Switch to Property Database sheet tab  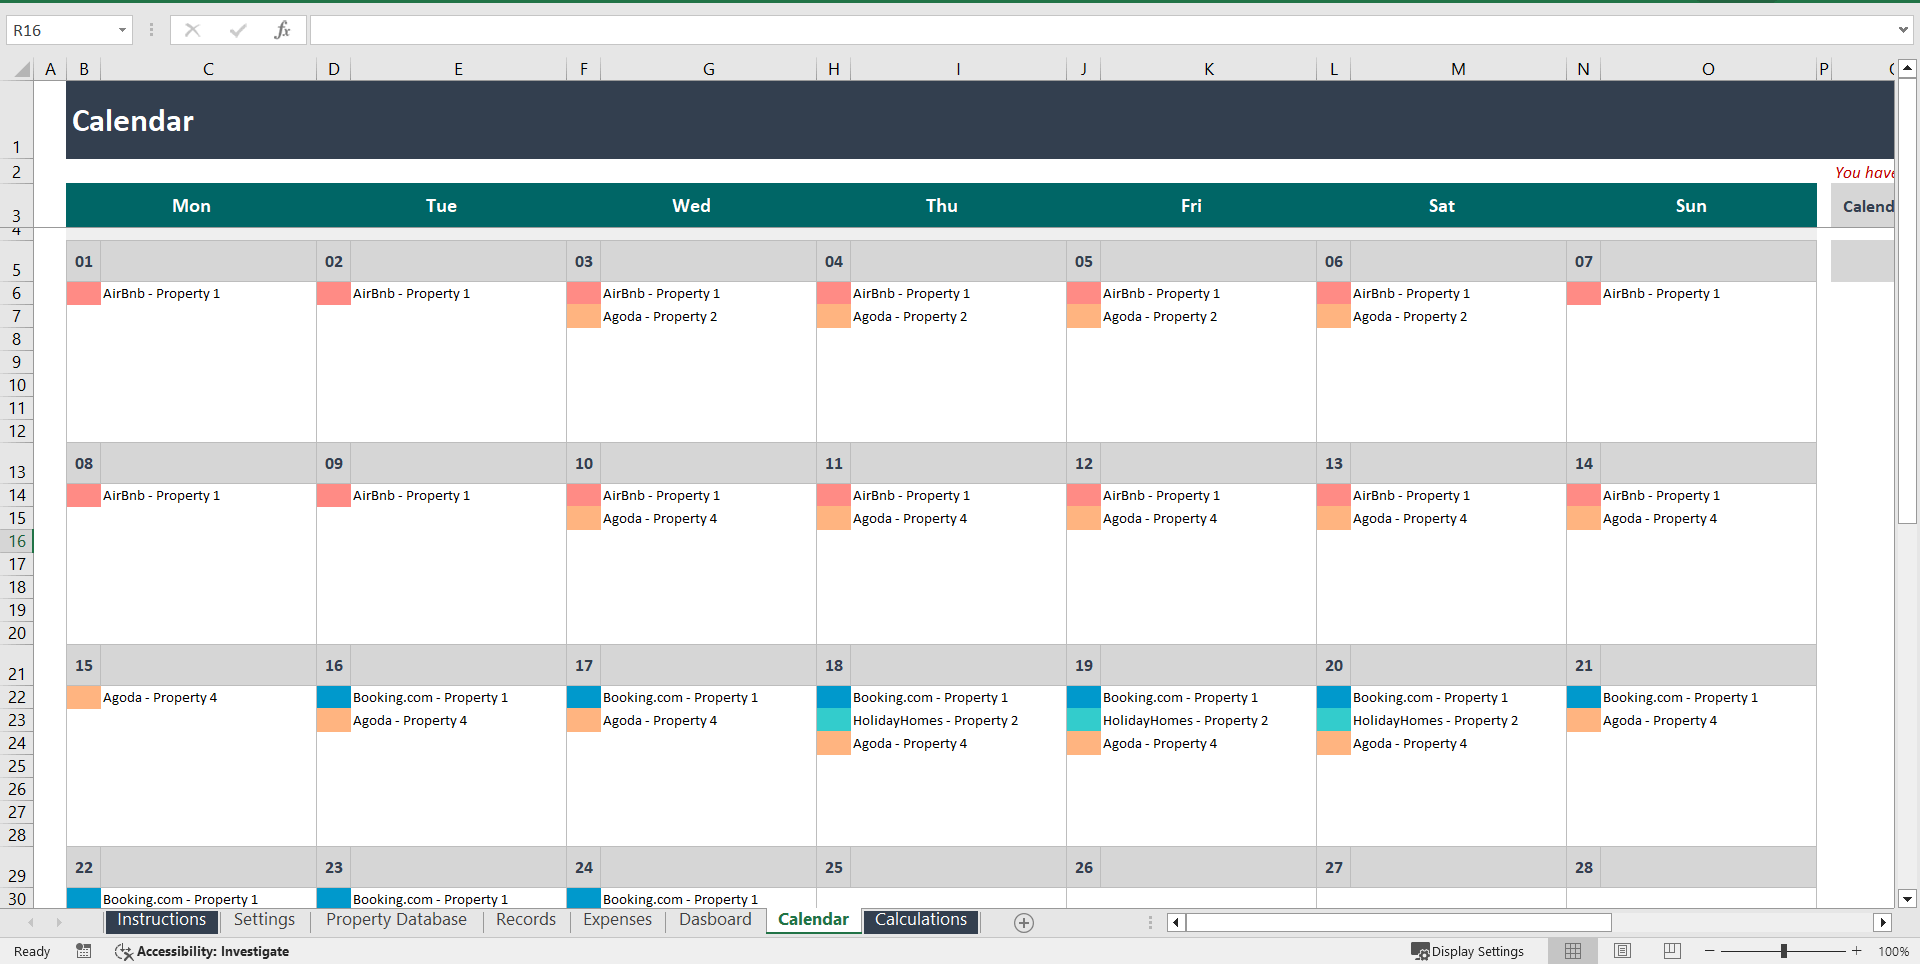(396, 920)
